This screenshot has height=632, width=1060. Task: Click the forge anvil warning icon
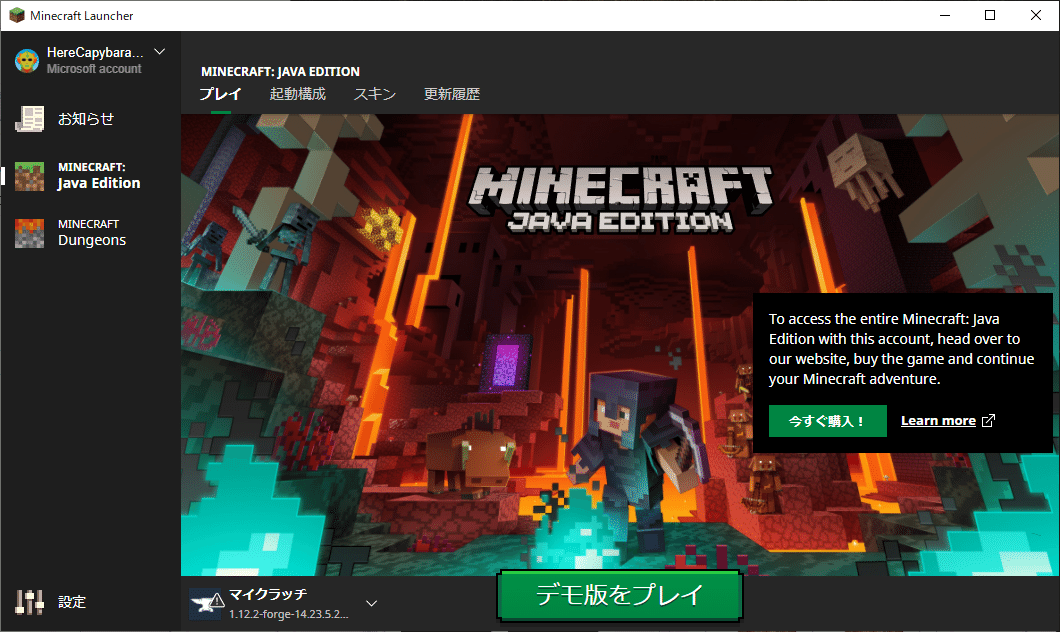[207, 603]
